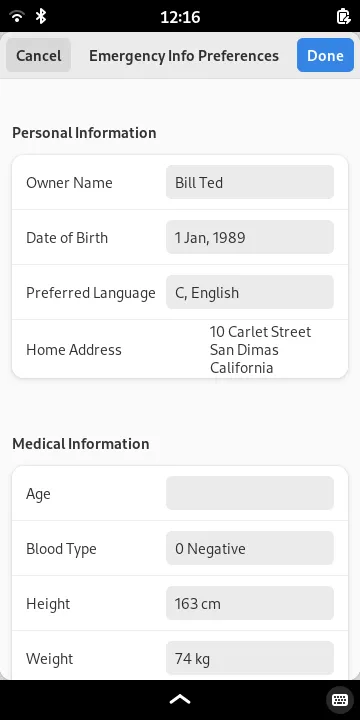Tap the bottom bar up chevron

180,699
